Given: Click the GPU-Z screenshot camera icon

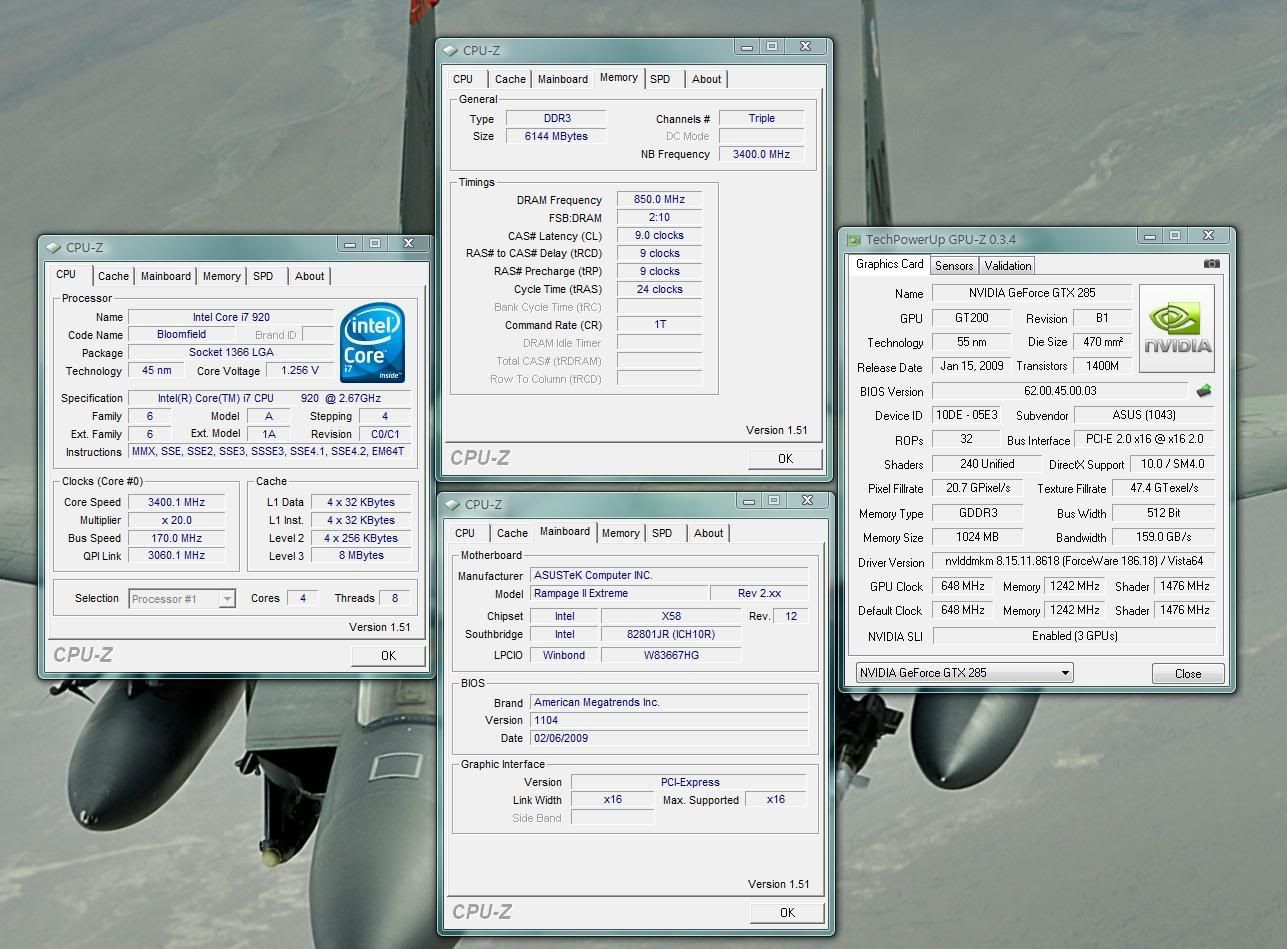Looking at the screenshot, I should (x=1211, y=264).
